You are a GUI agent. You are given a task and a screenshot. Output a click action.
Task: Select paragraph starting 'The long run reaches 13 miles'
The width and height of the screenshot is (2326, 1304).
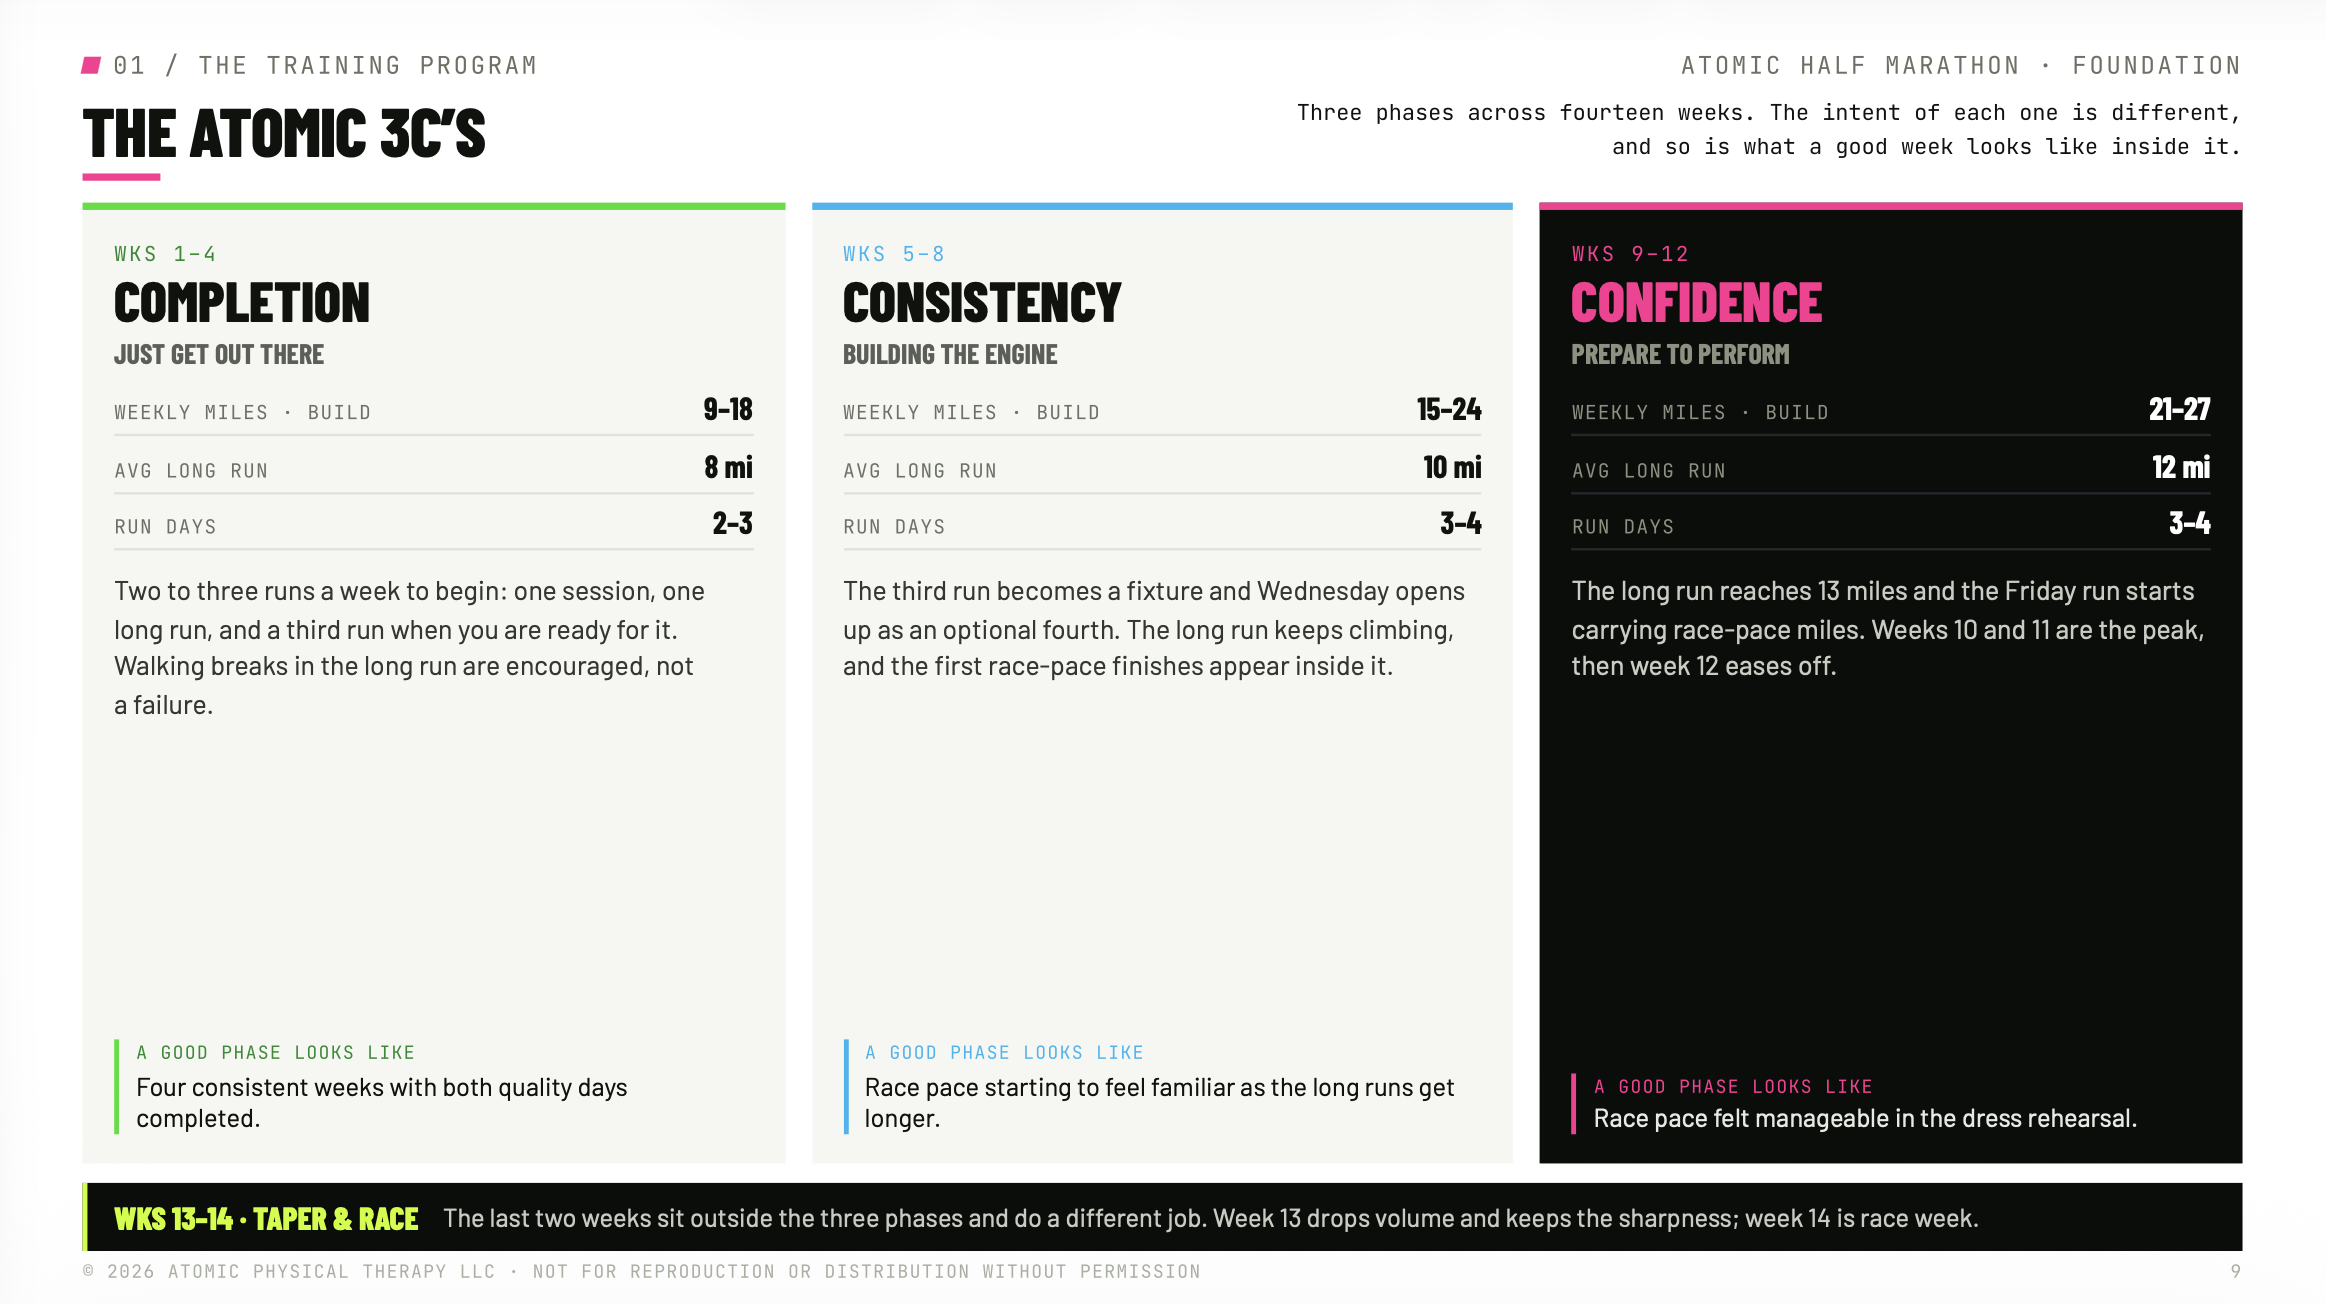point(1888,628)
